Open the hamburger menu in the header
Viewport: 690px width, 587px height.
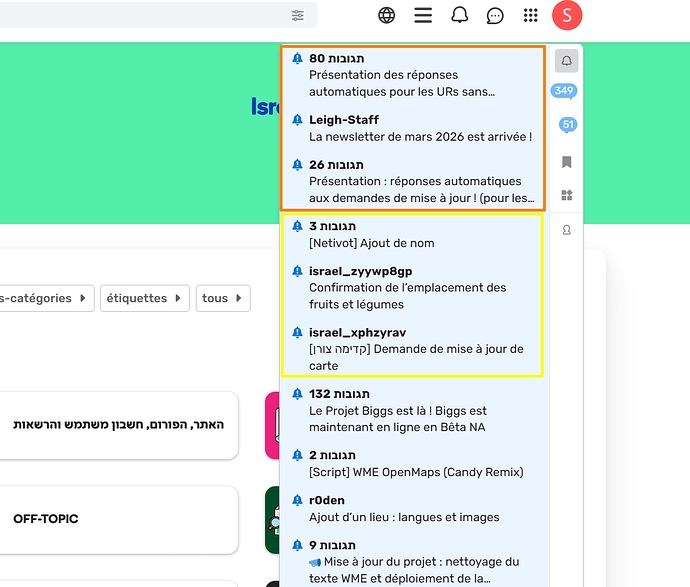click(x=423, y=15)
